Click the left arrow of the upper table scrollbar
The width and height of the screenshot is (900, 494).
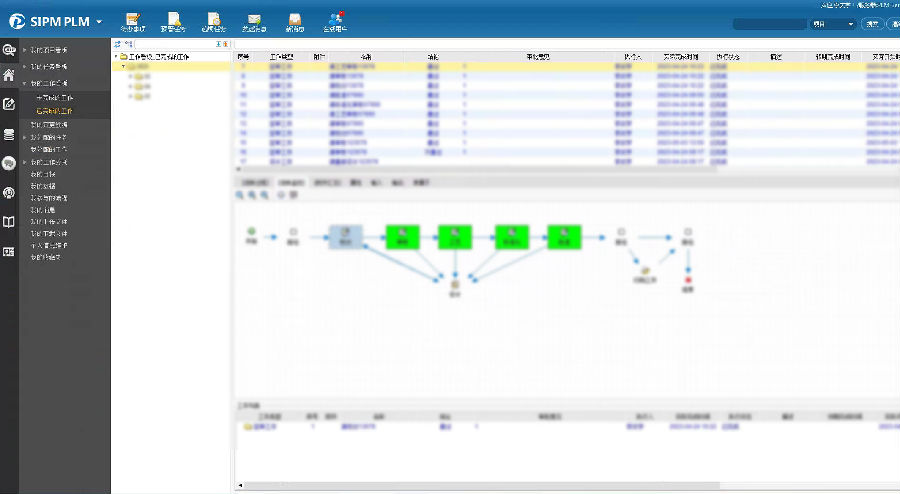pyautogui.click(x=239, y=169)
